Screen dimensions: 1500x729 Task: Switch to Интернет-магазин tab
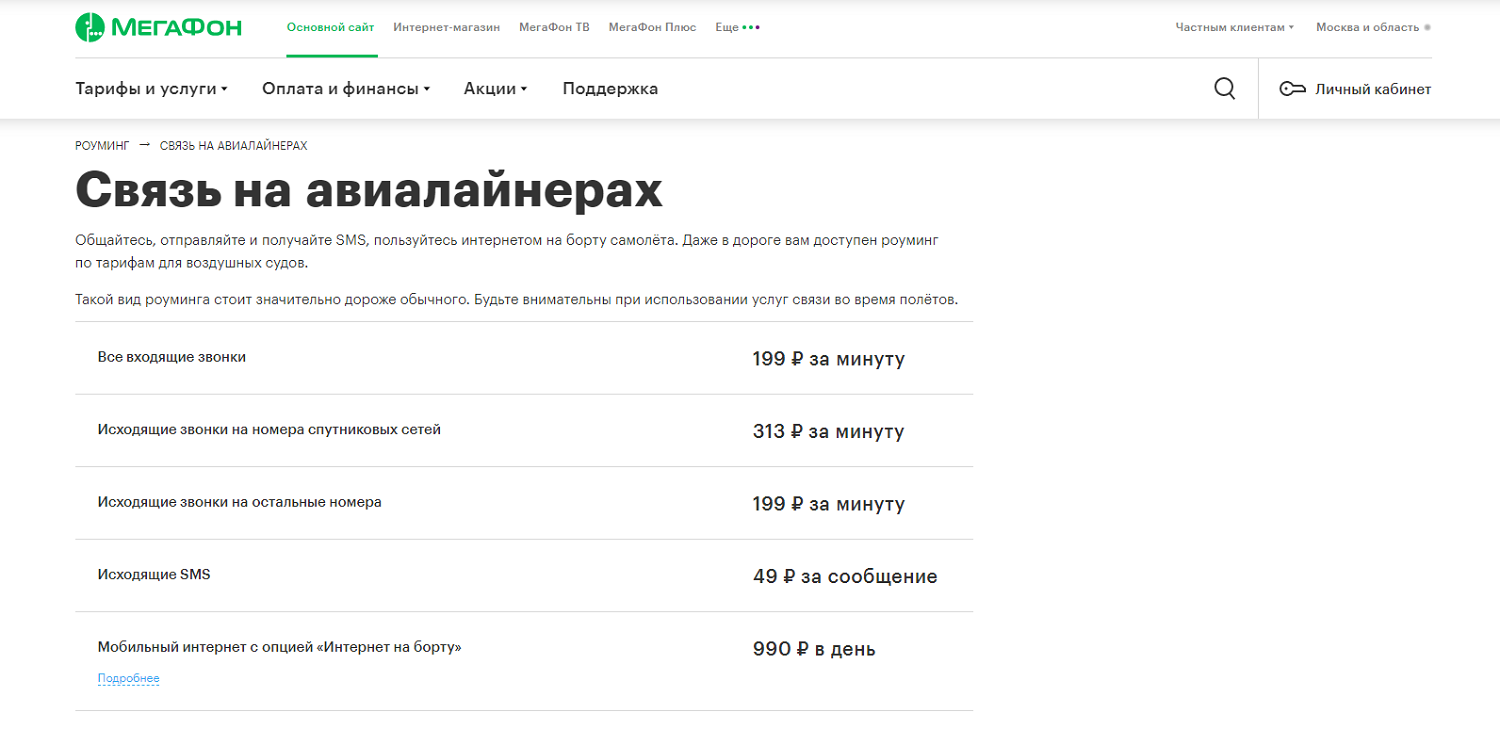coord(447,27)
